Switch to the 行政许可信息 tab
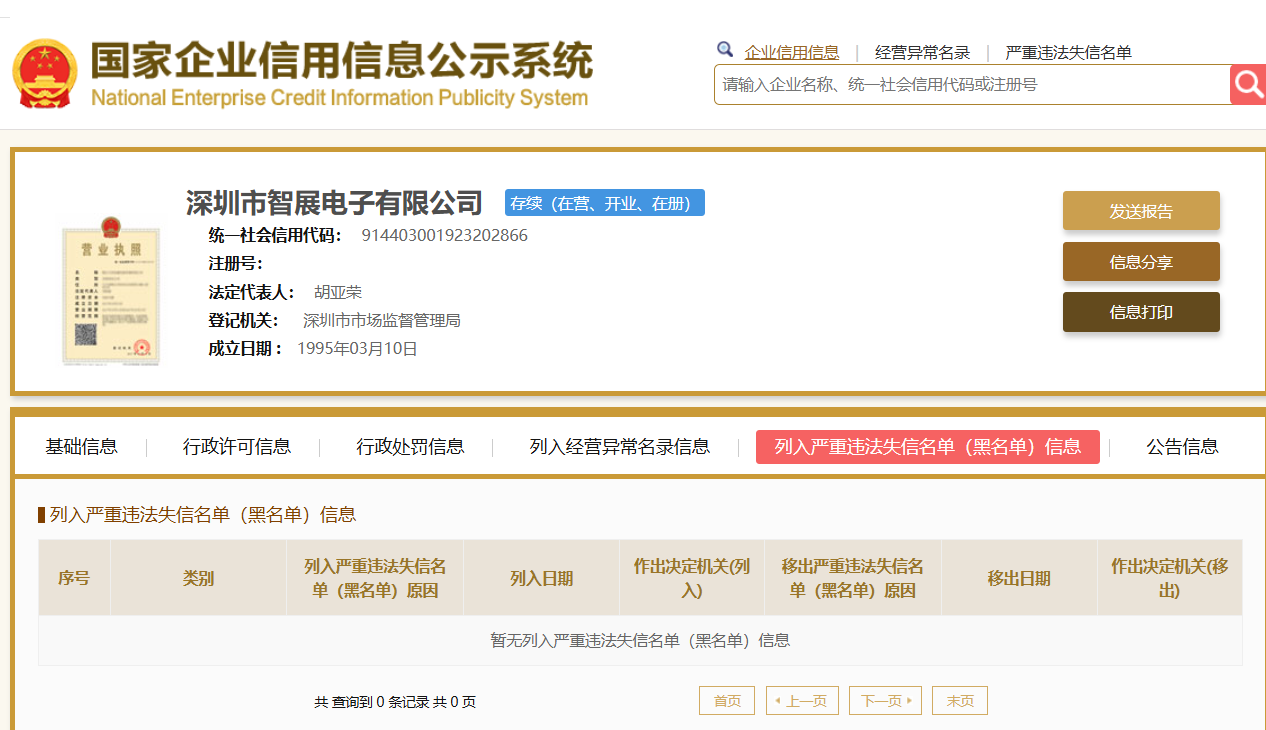The image size is (1266, 730). (x=237, y=447)
